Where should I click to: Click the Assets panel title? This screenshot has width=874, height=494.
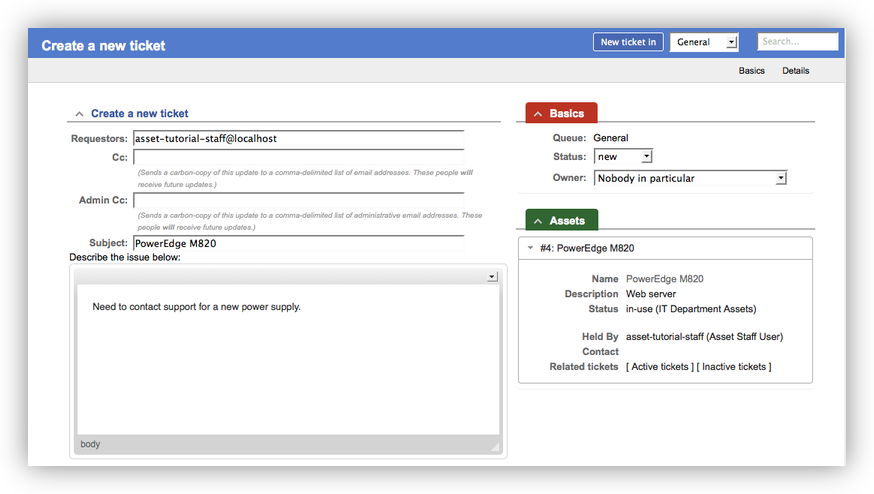pyautogui.click(x=567, y=221)
